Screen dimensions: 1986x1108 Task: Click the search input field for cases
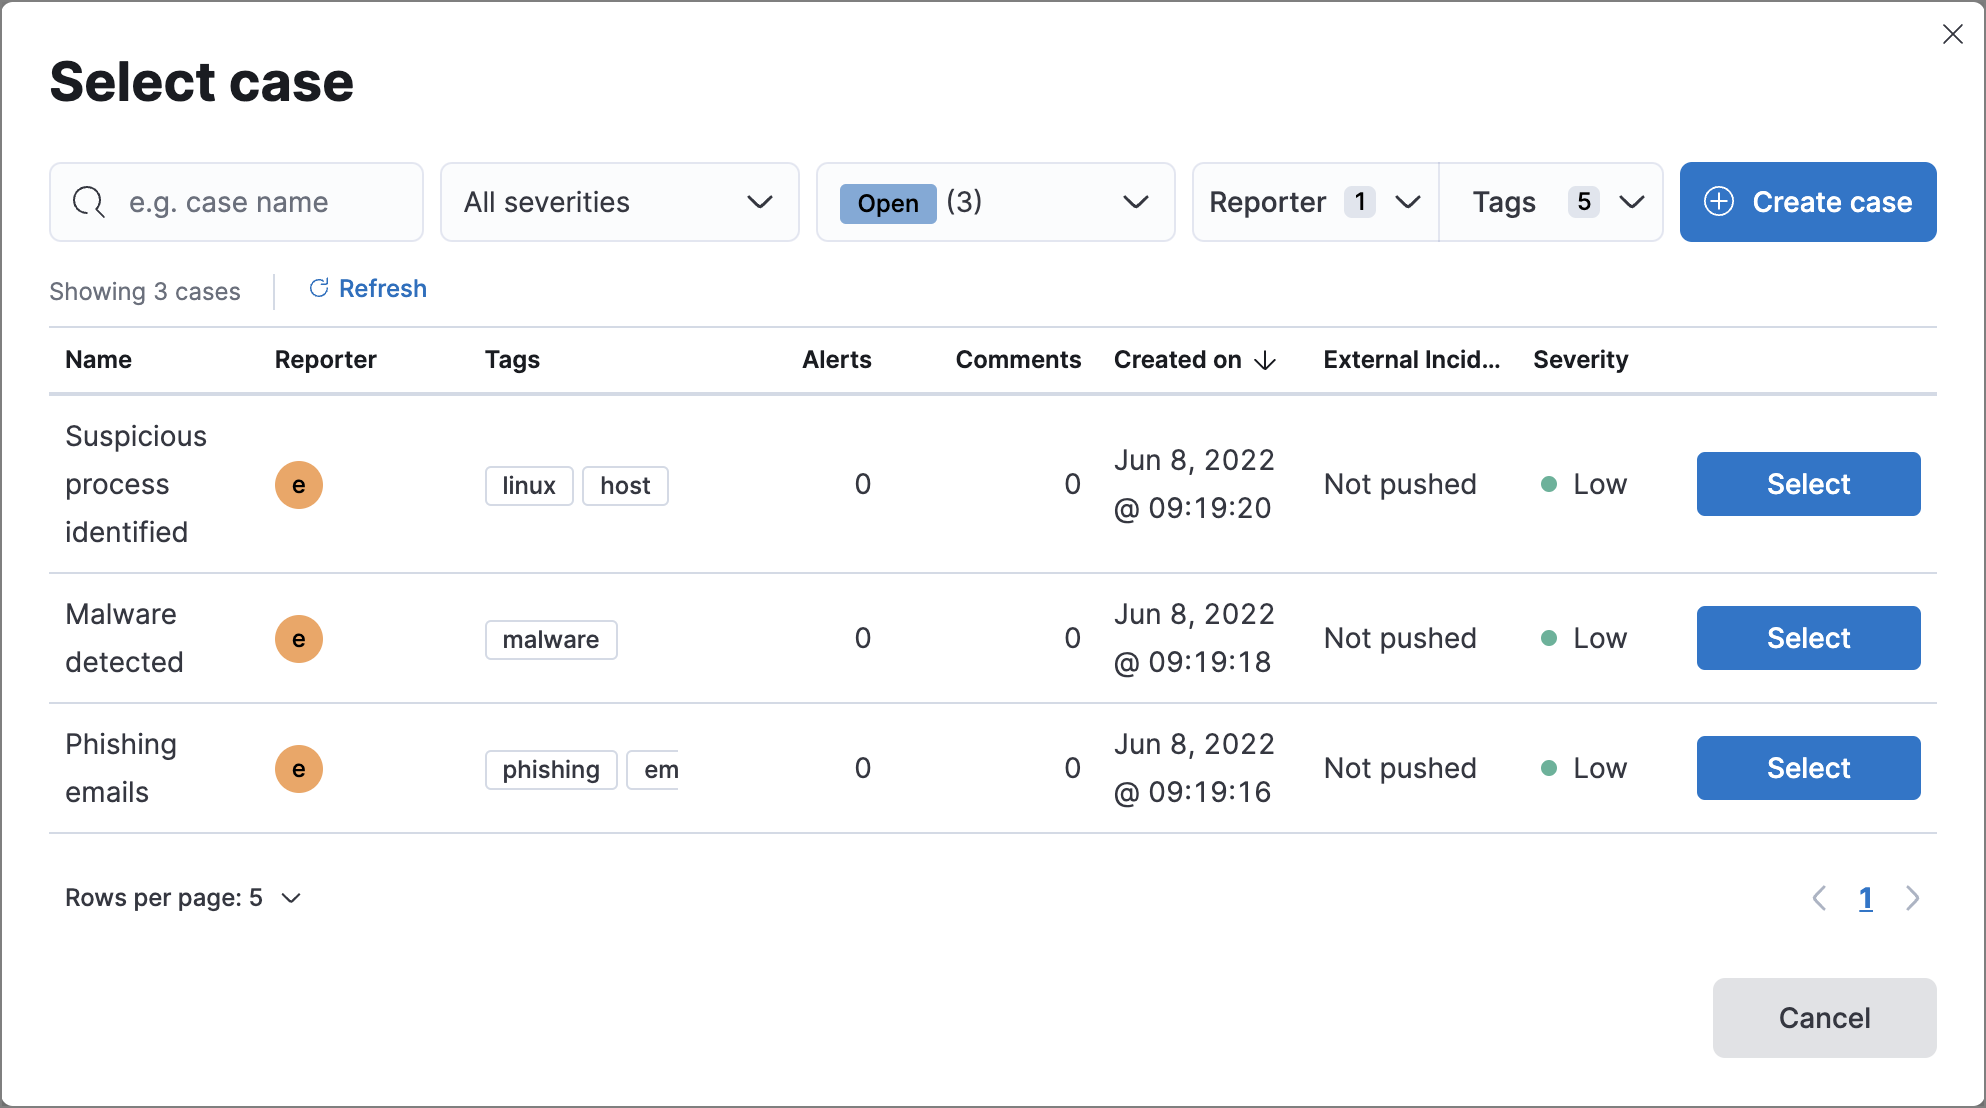click(236, 201)
